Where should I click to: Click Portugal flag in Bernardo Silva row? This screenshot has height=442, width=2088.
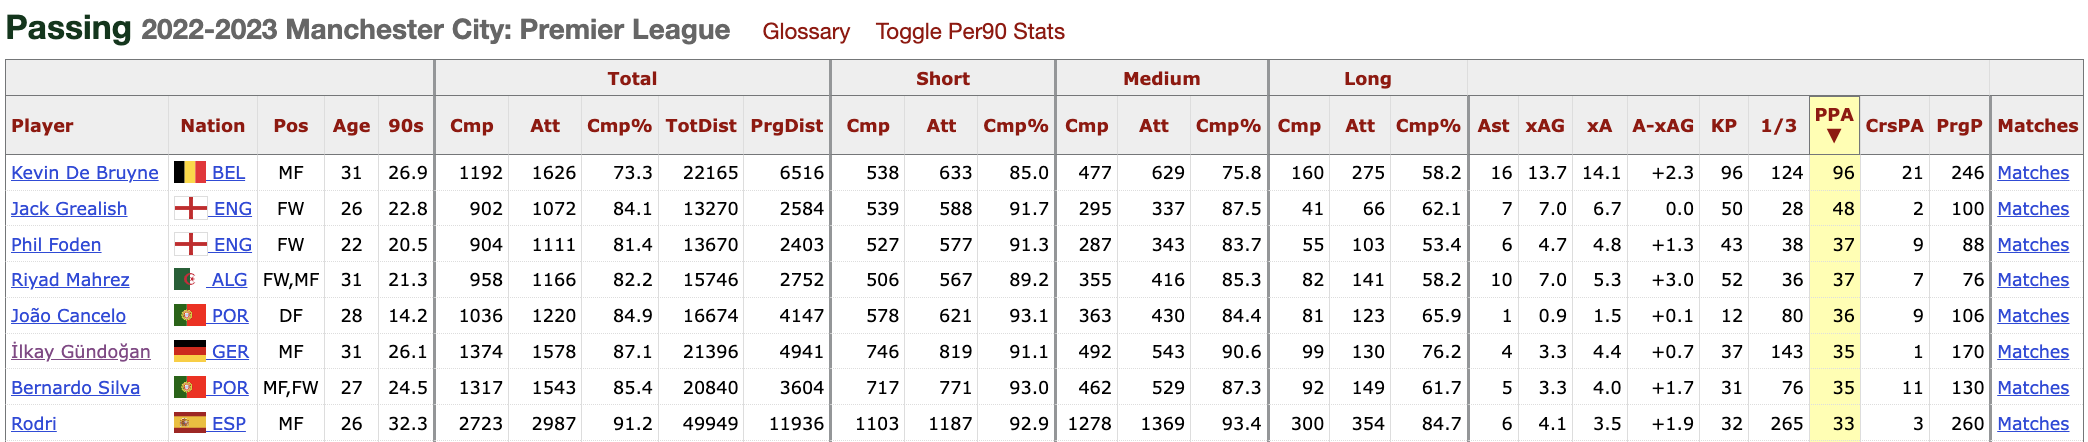point(190,387)
